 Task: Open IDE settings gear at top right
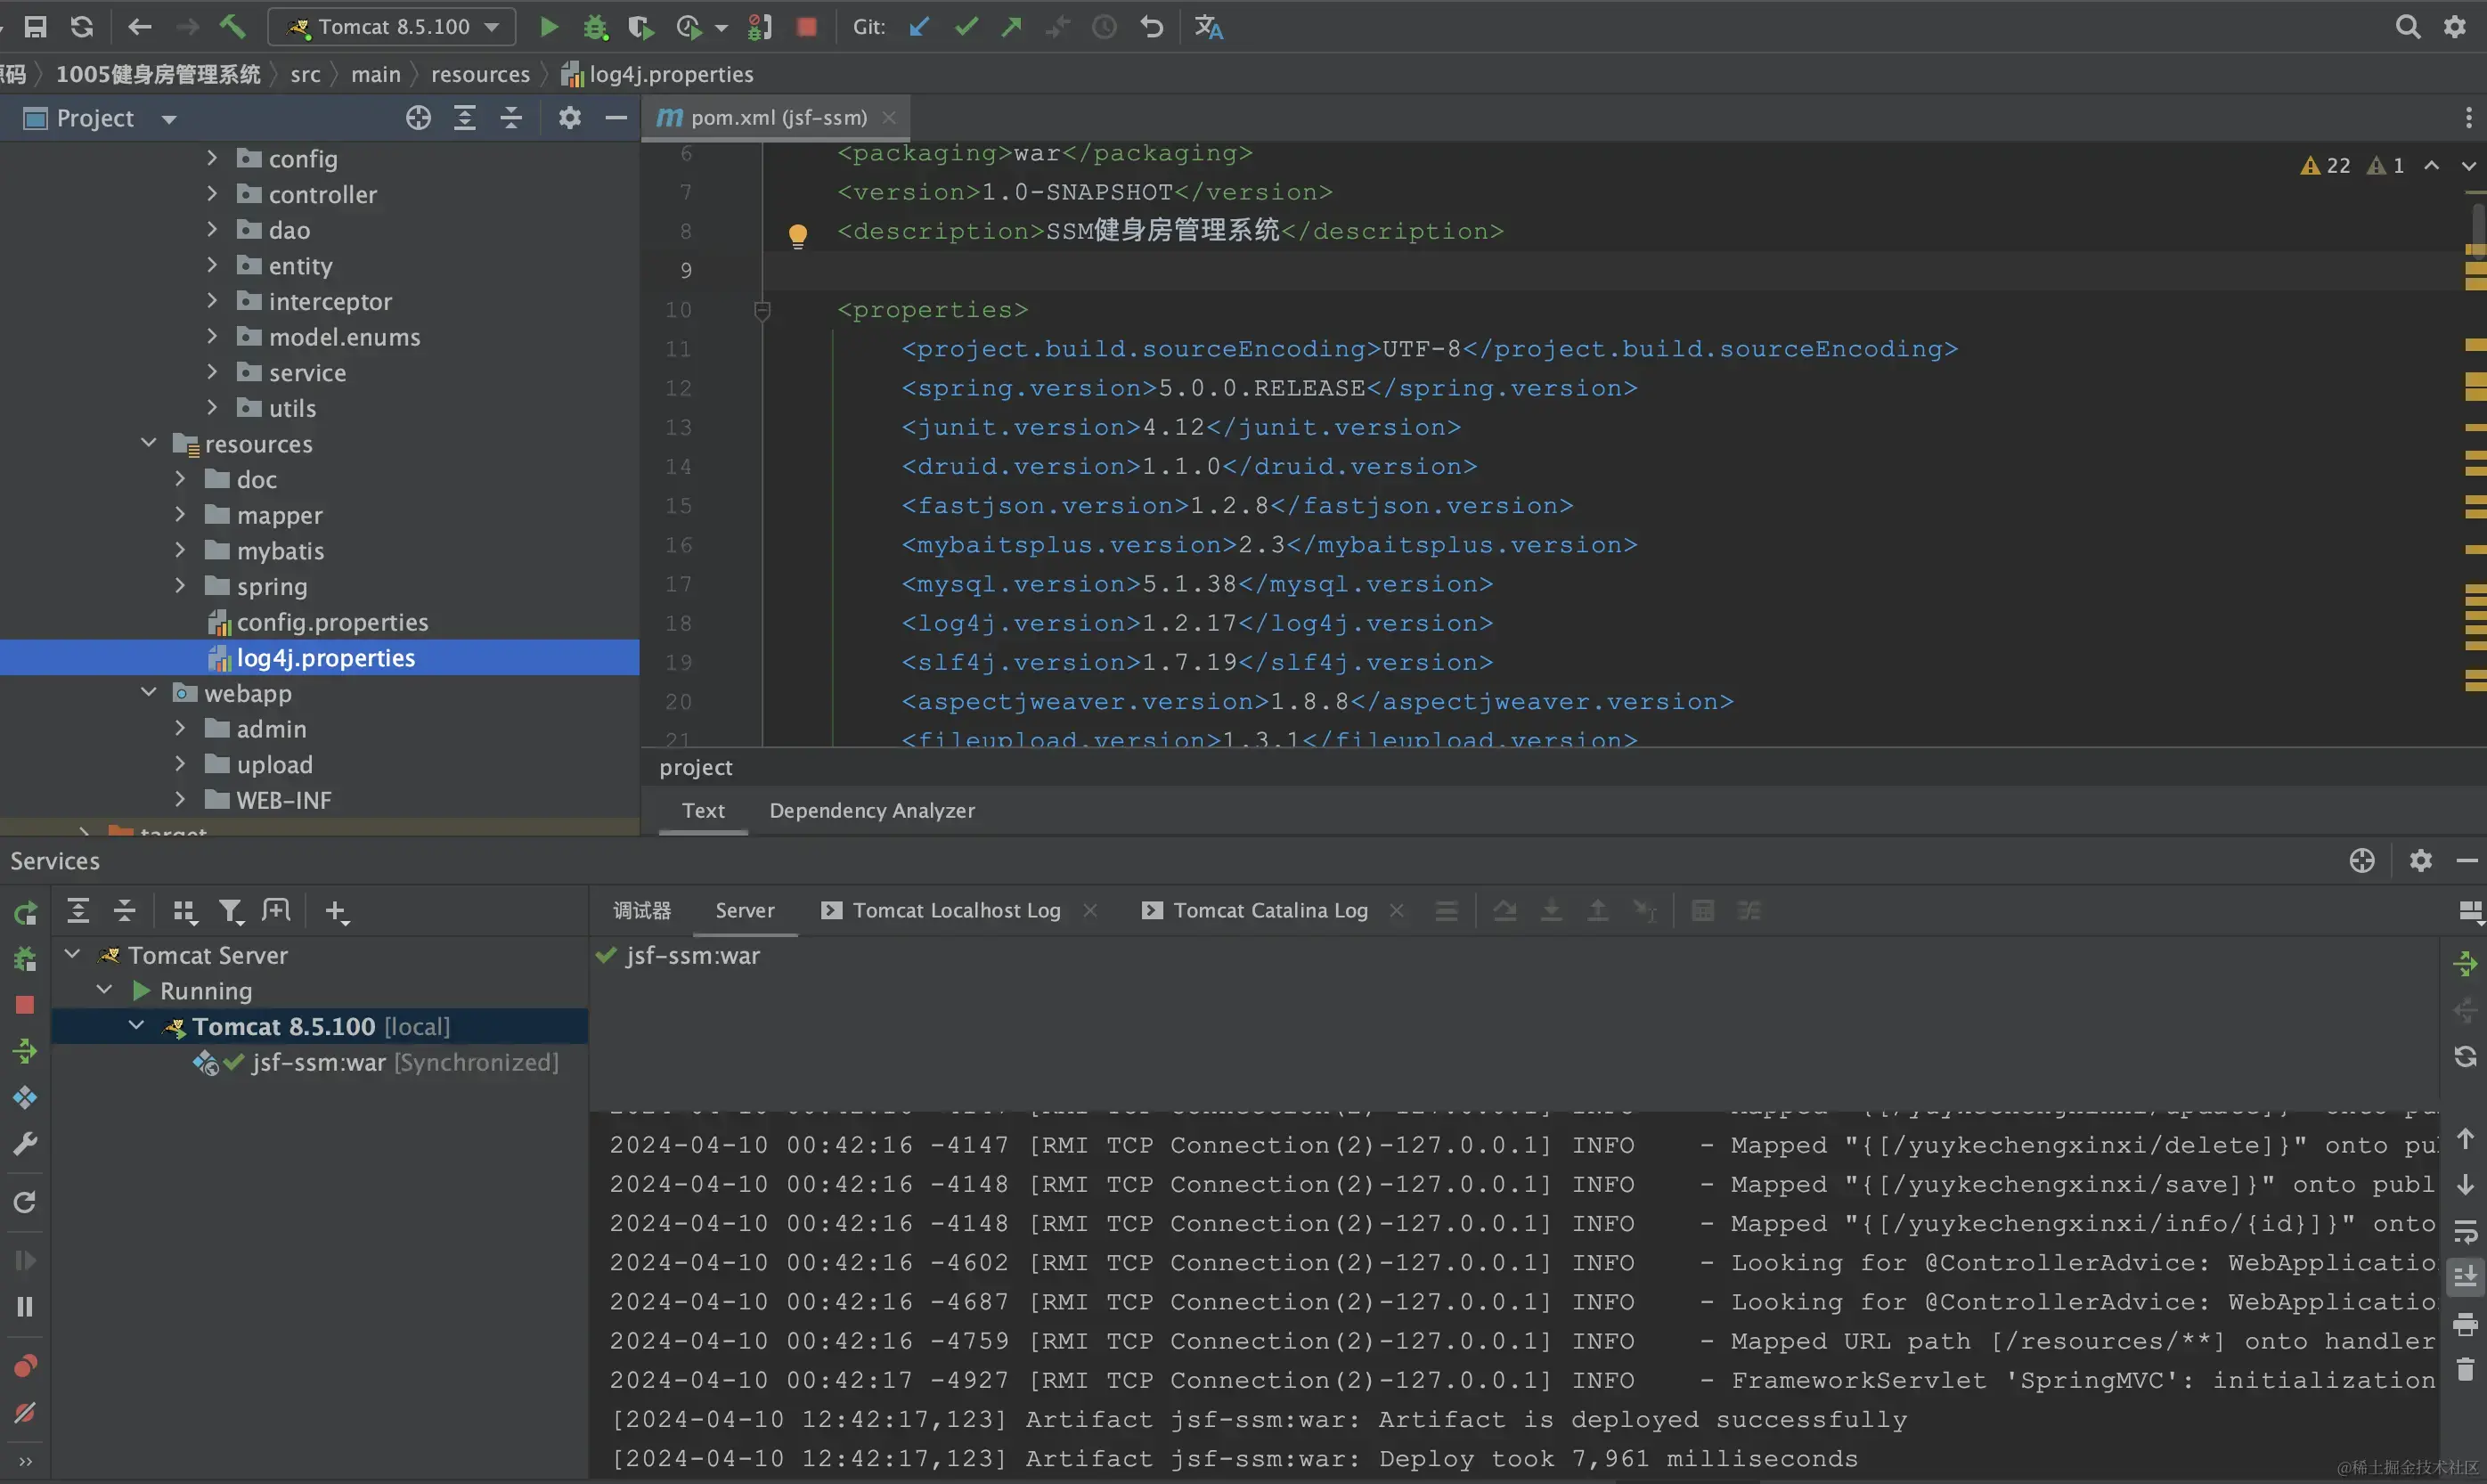2455,27
